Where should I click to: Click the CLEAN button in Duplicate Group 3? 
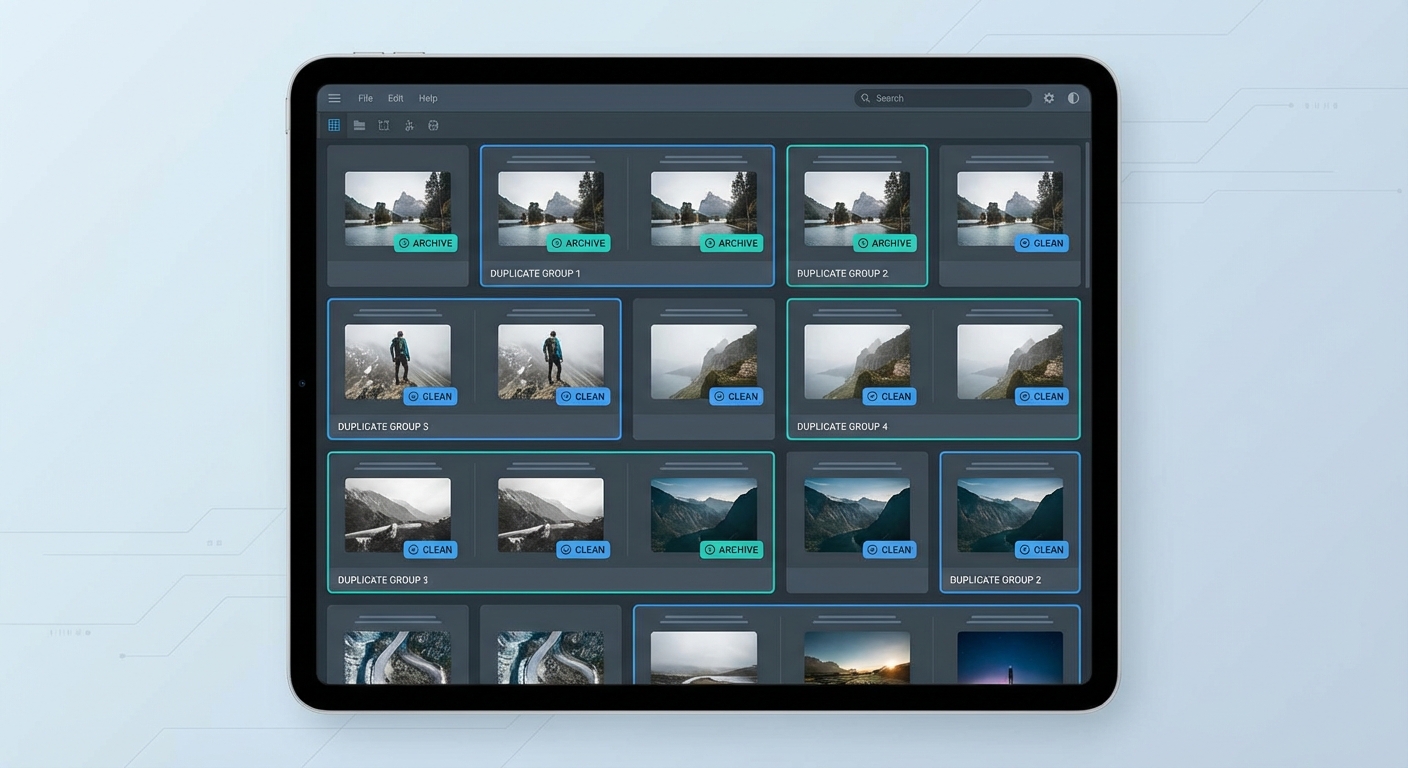(x=430, y=549)
